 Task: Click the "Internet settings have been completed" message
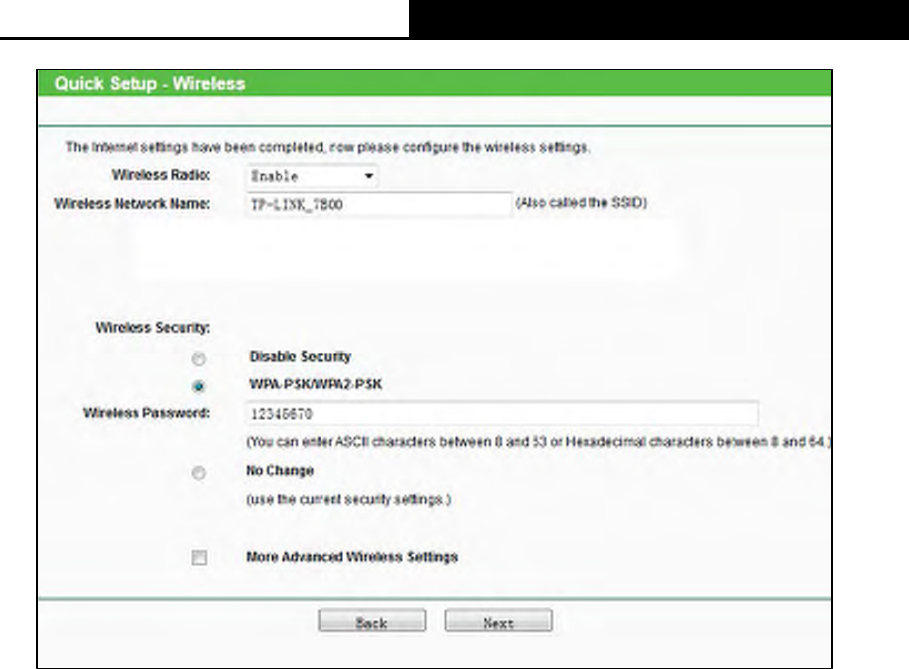pos(328,147)
